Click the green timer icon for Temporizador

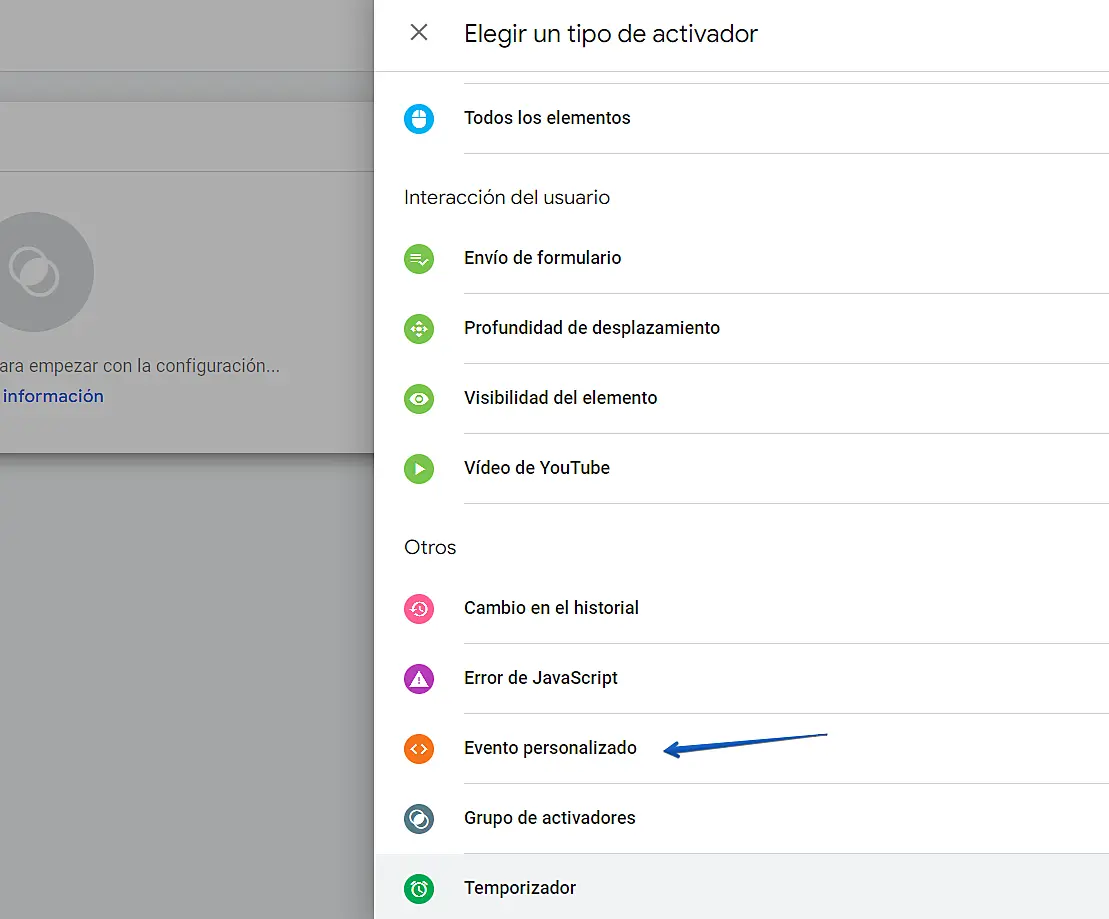coord(419,888)
